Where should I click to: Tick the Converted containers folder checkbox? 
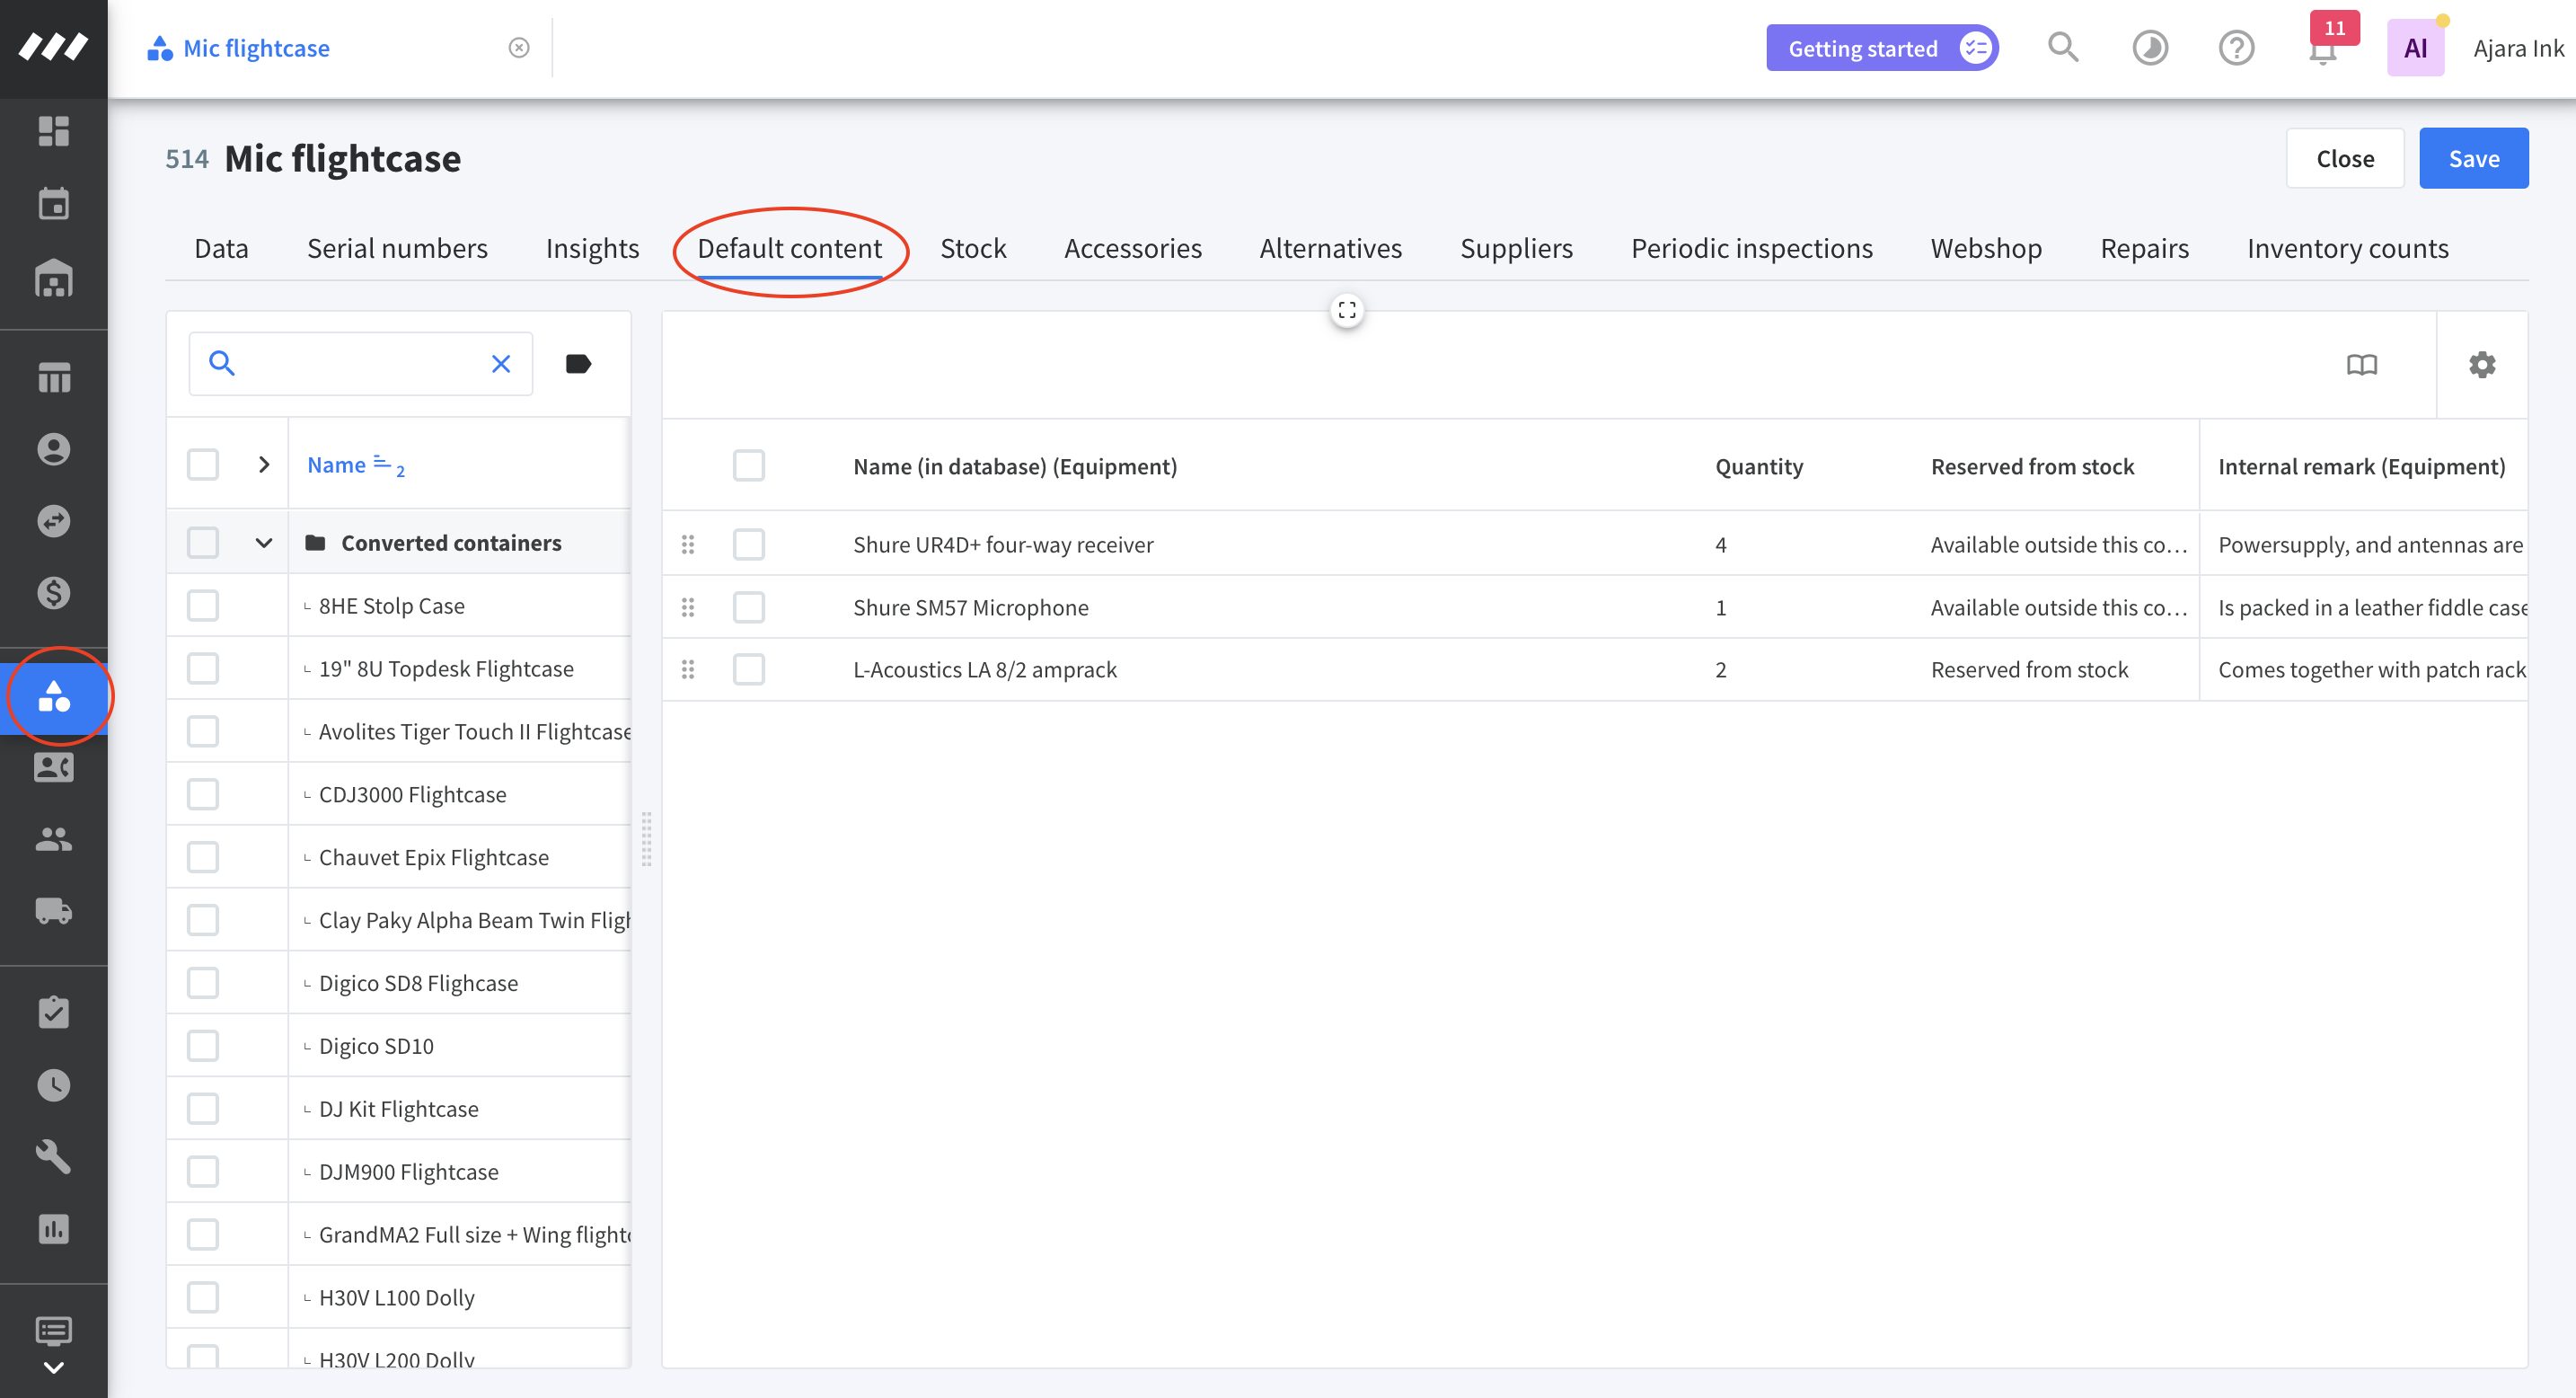pyautogui.click(x=203, y=543)
